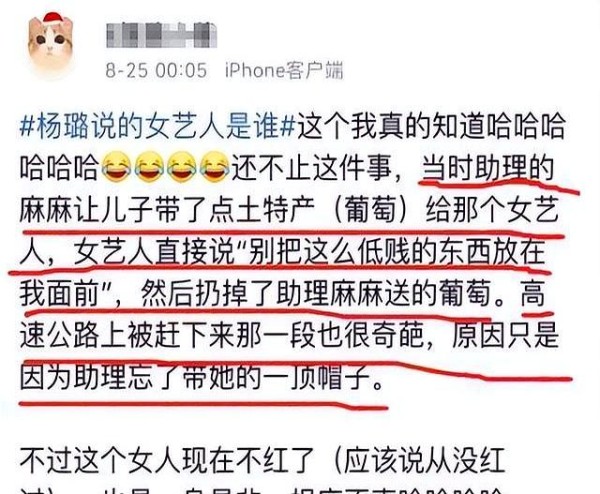The height and width of the screenshot is (494, 600).
Task: Open the cat avatar profile picture
Action: [x=51, y=45]
